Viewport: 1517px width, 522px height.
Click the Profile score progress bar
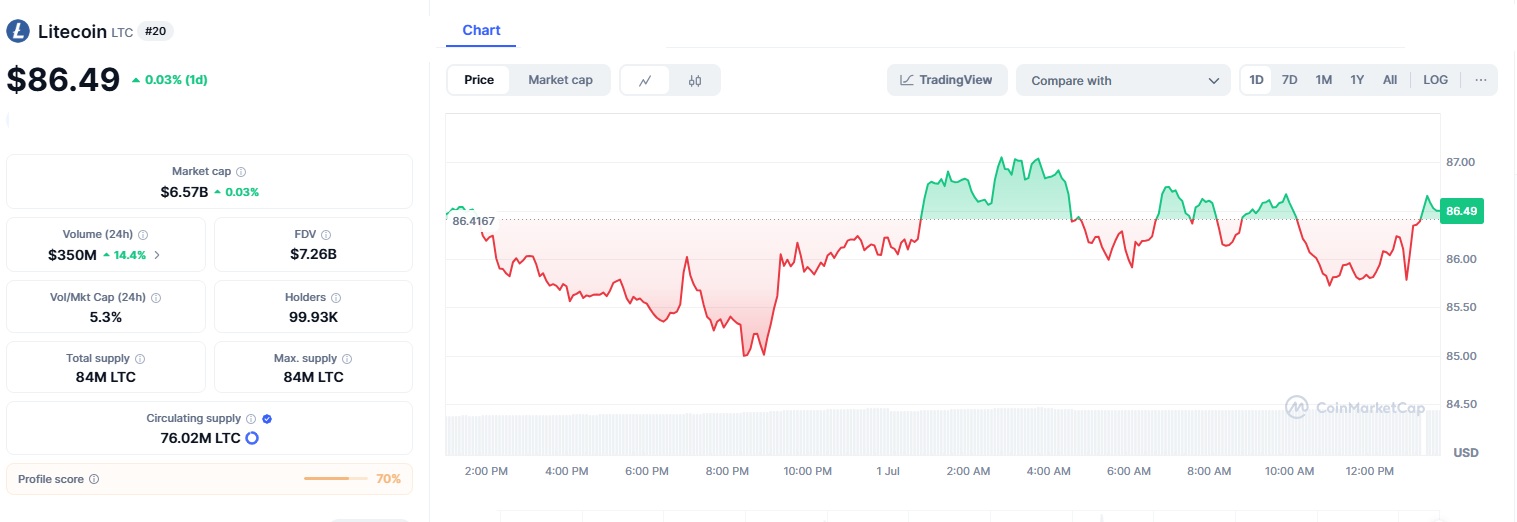pyautogui.click(x=335, y=479)
